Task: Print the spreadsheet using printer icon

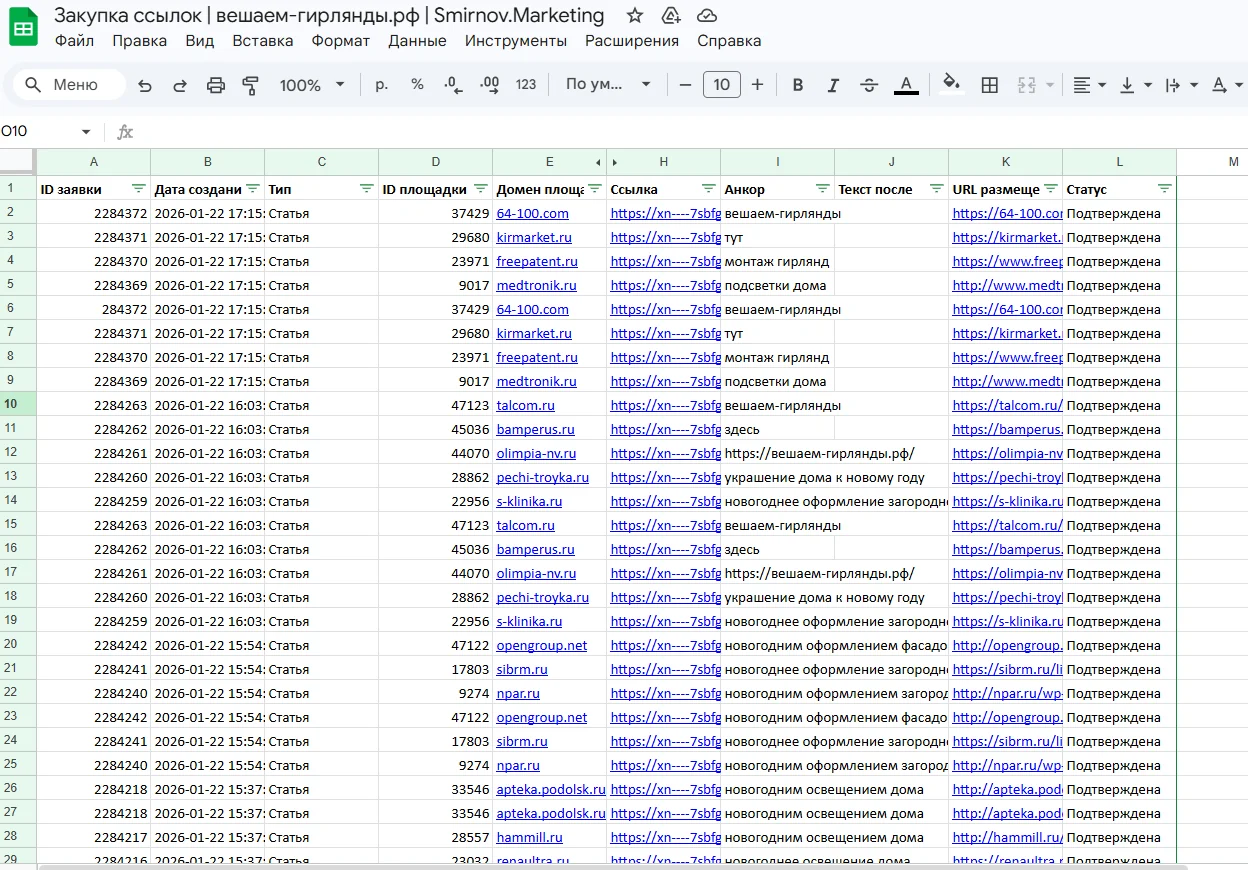Action: click(216, 85)
